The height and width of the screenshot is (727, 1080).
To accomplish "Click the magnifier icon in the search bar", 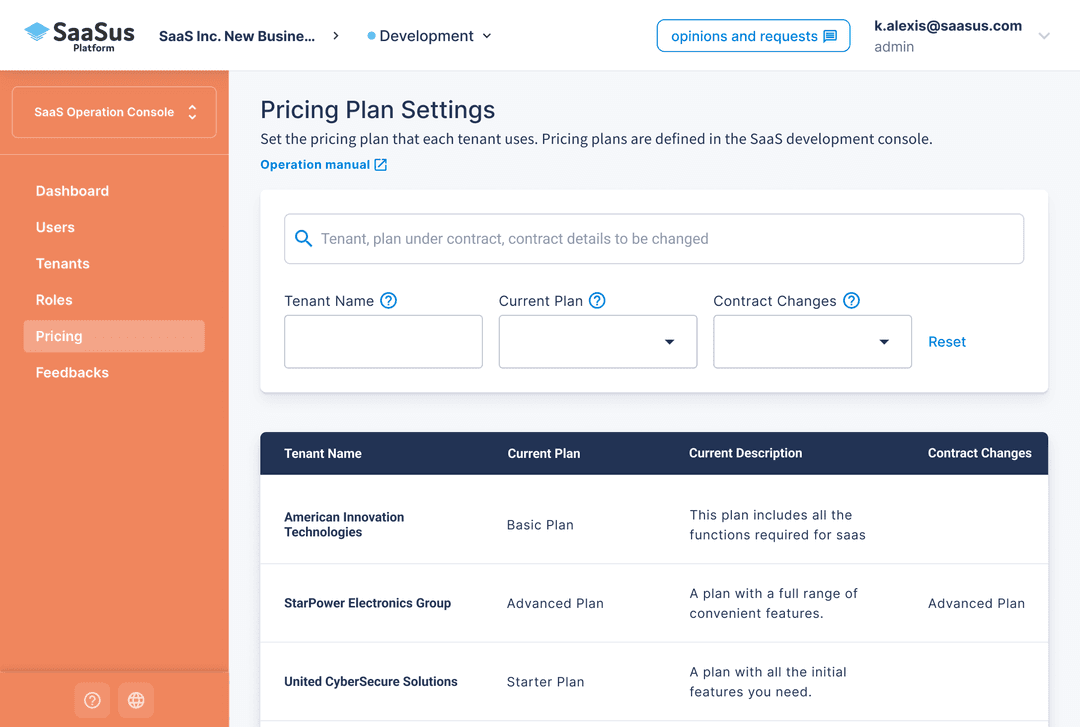I will click(303, 238).
